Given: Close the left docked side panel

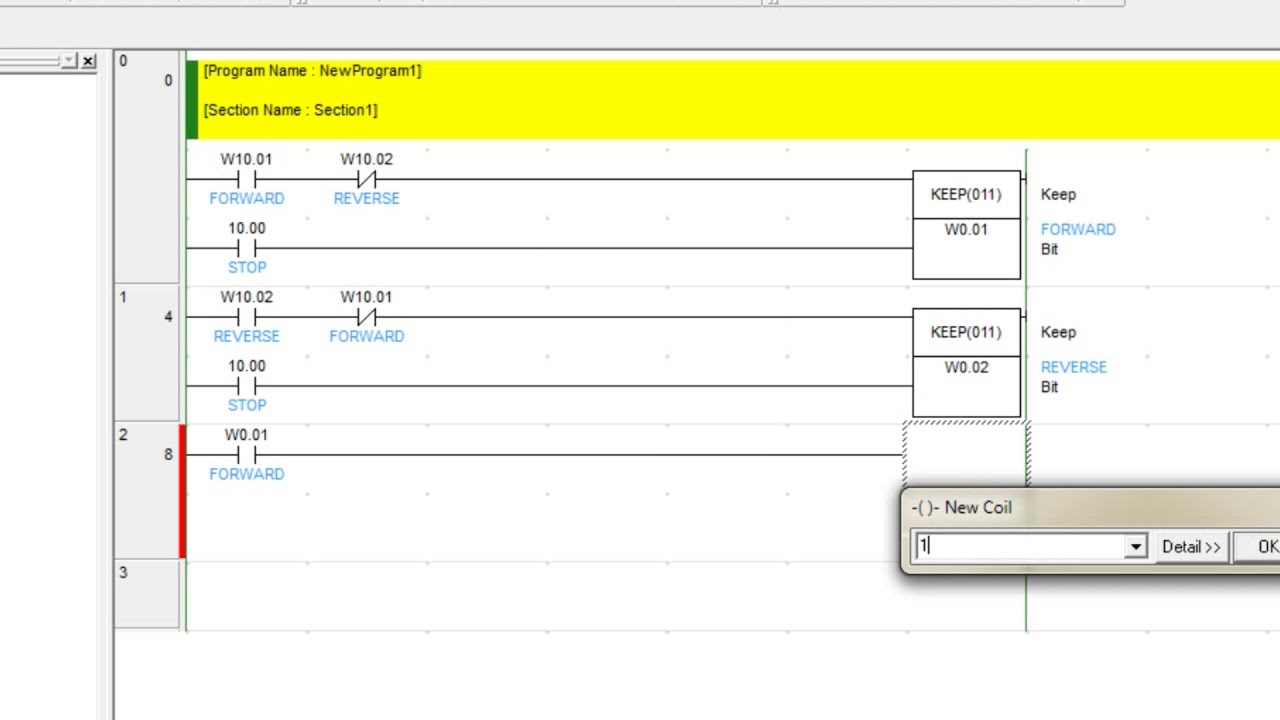Looking at the screenshot, I should pos(88,61).
